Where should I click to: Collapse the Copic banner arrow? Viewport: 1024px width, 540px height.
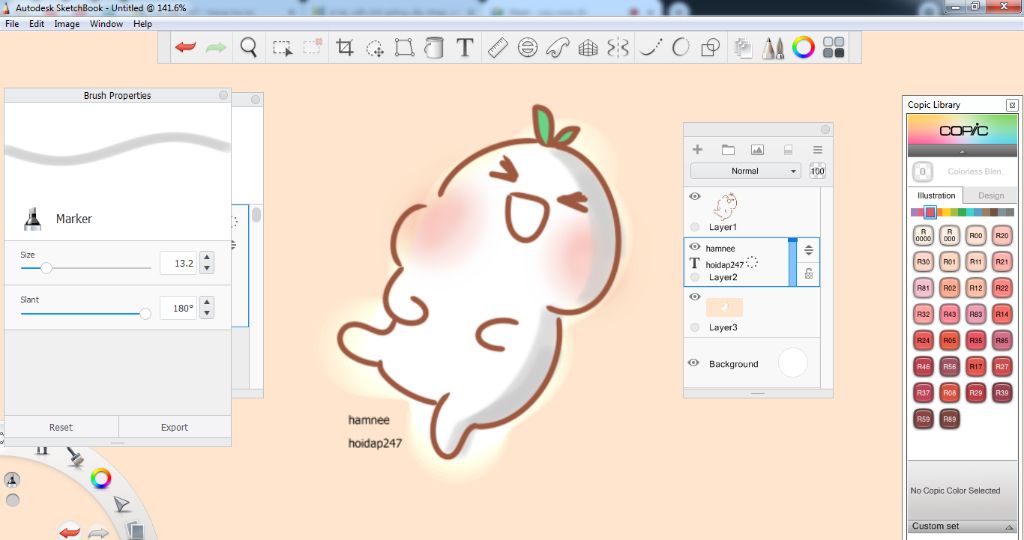962,151
